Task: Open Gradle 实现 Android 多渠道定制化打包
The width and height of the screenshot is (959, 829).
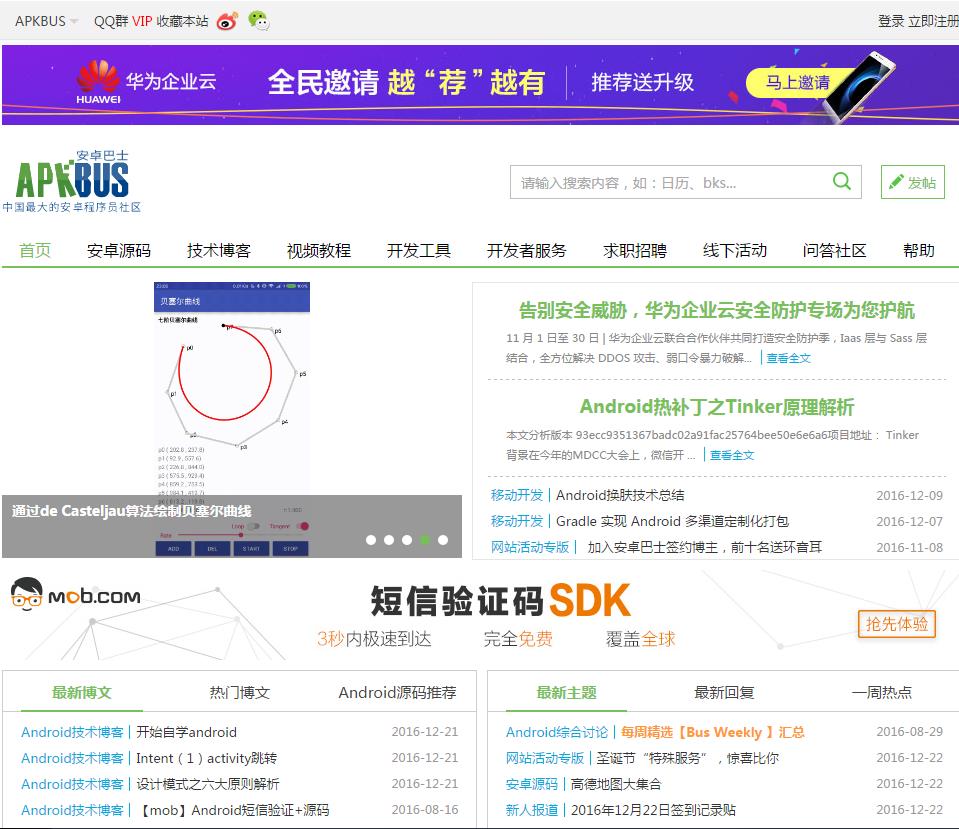Action: tap(672, 521)
